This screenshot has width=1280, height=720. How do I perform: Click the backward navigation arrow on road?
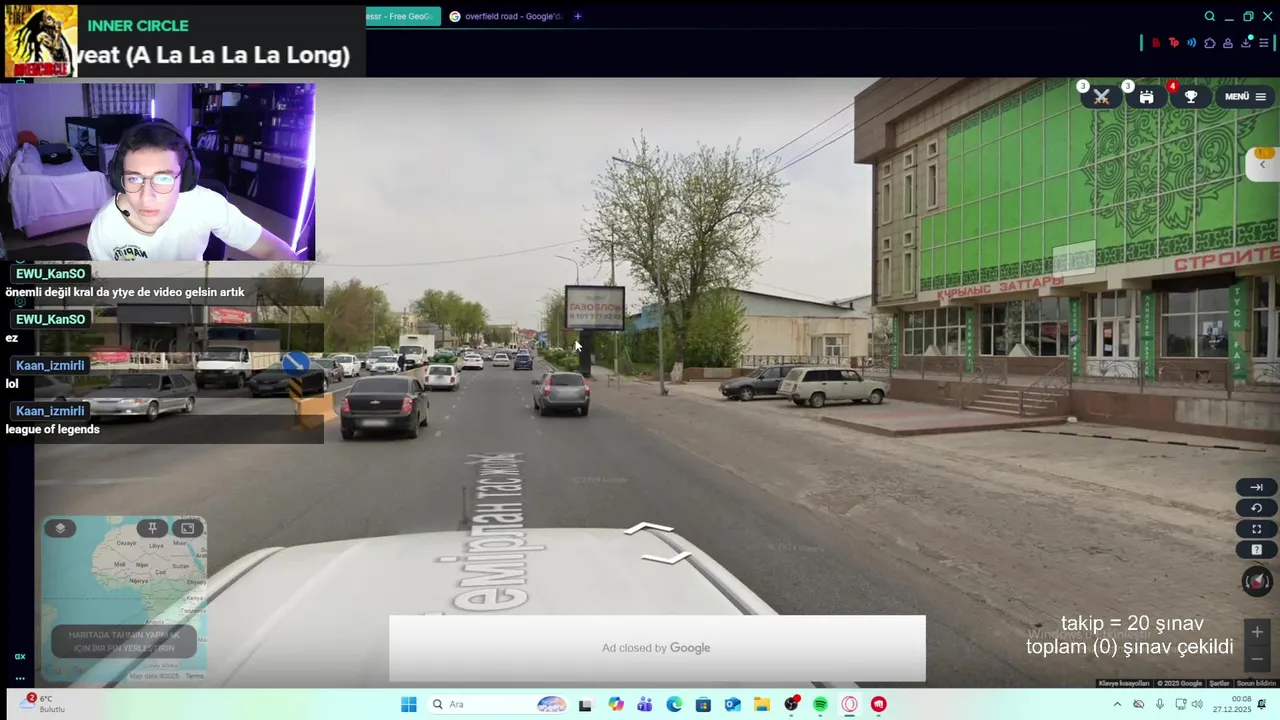(666, 557)
